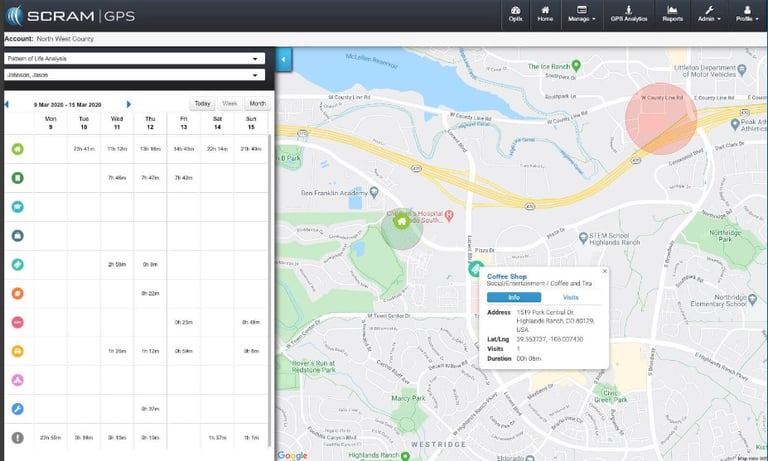Click the weekly table vertical scrollbar

[270, 289]
